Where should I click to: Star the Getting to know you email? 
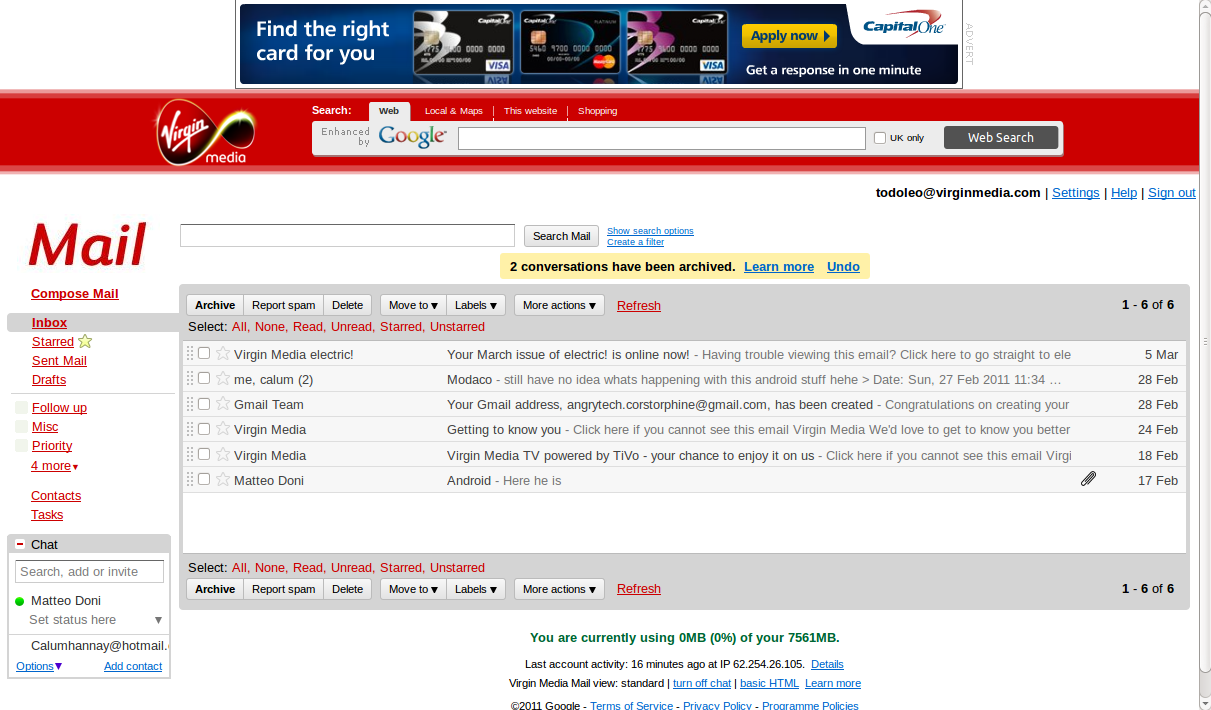(x=223, y=429)
